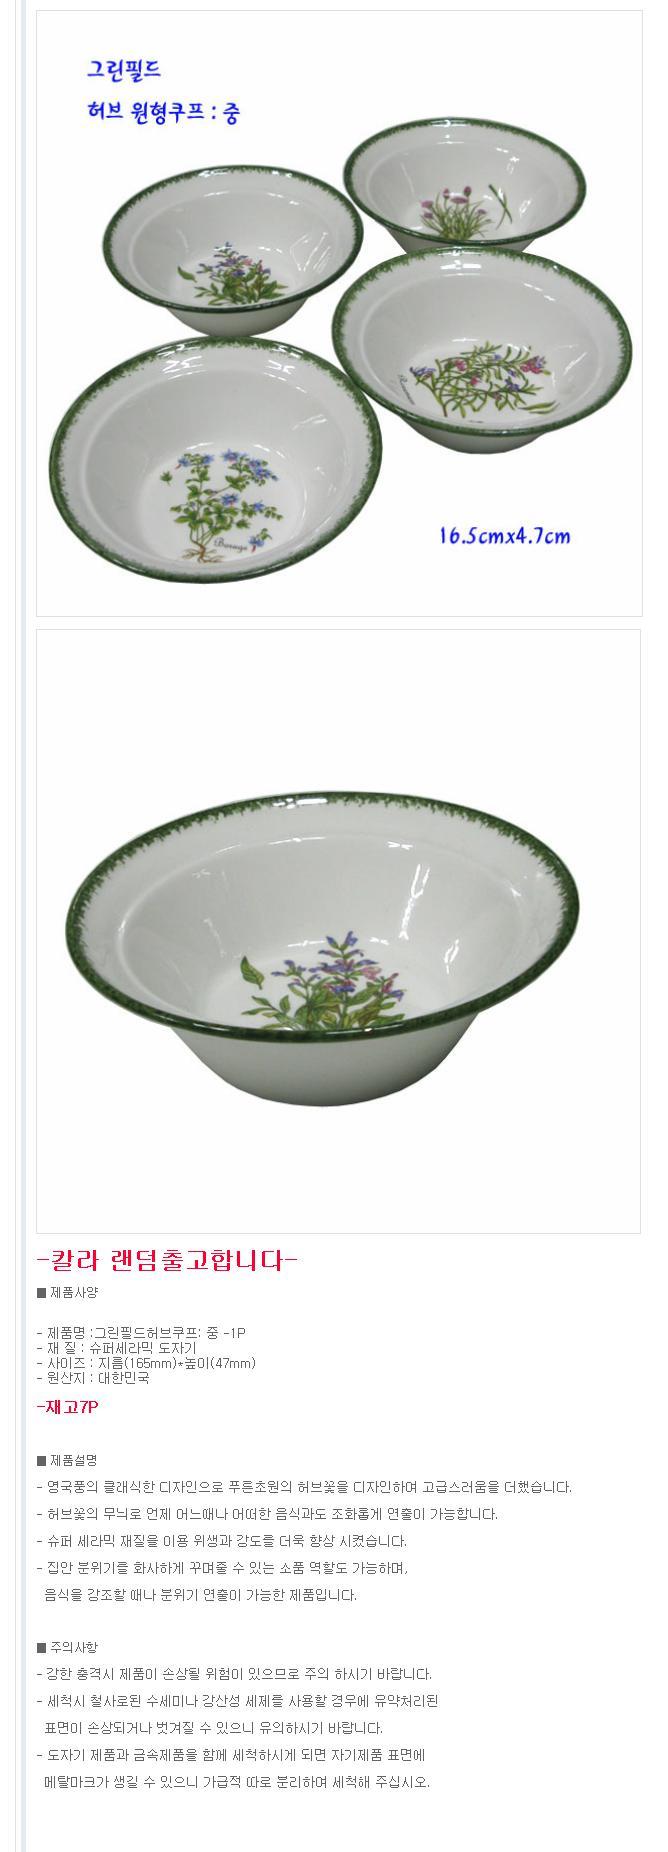This screenshot has width=668, height=1852.
Task: Click the 허브 원형쿠프 : 중 caption
Action: coord(164,113)
